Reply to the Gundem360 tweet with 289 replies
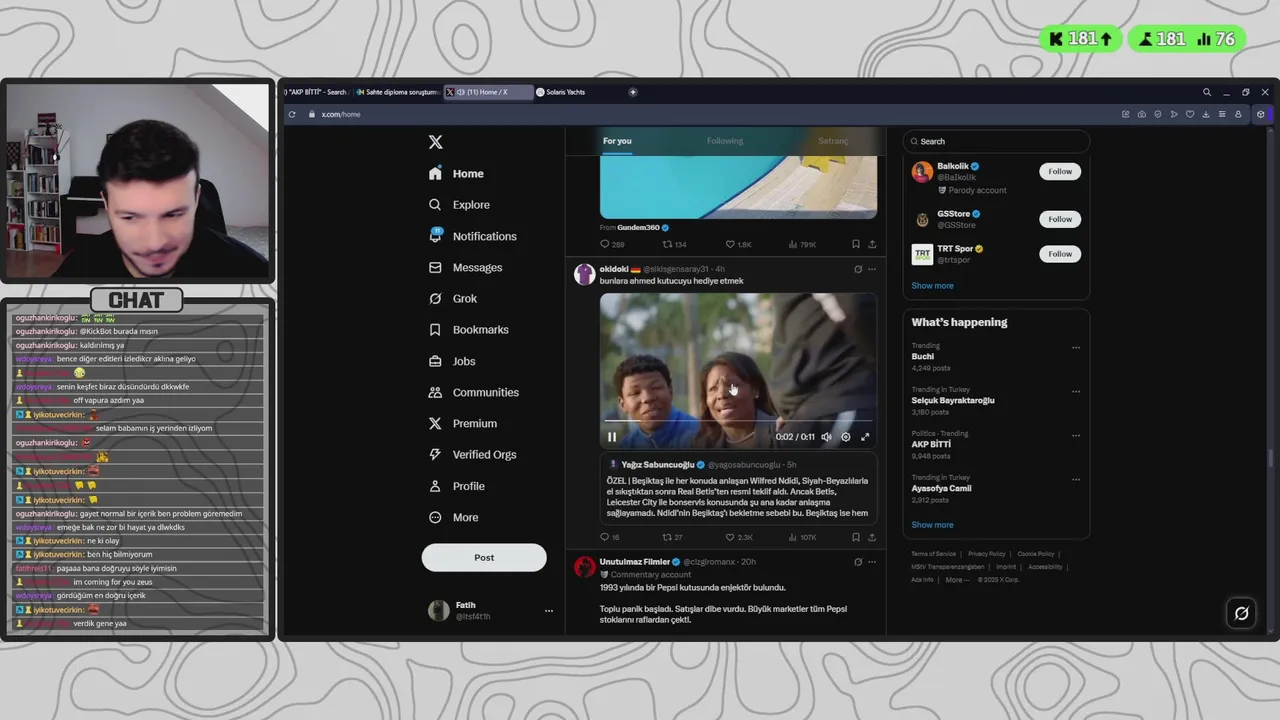The width and height of the screenshot is (1280, 720). (612, 244)
